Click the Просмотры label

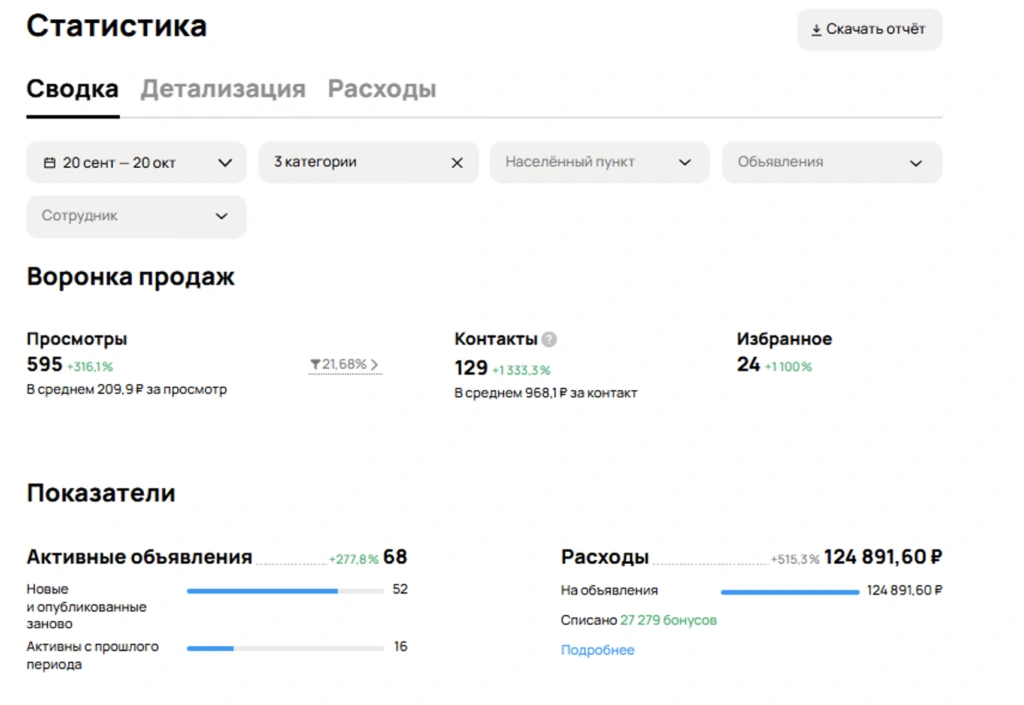(x=77, y=339)
